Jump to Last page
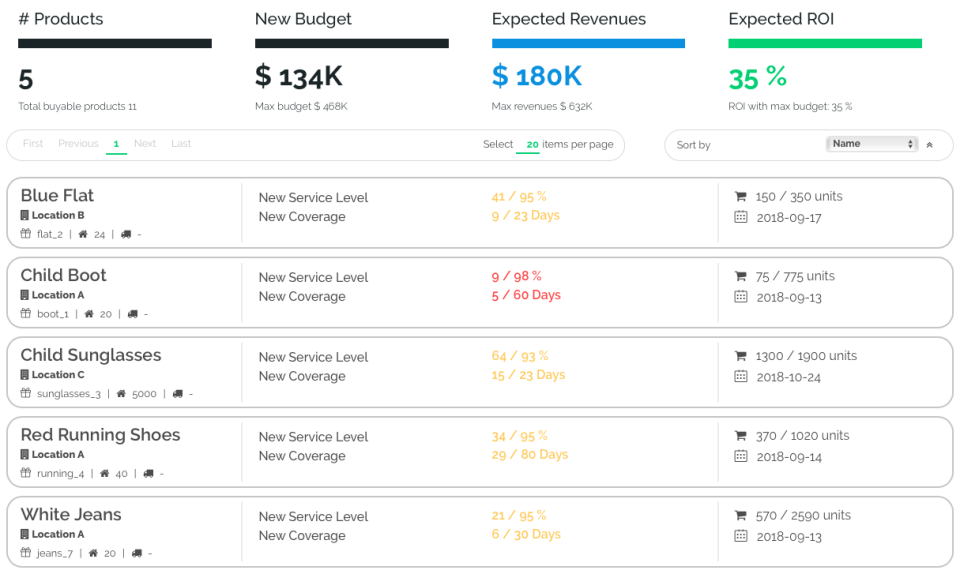The width and height of the screenshot is (960, 574). click(x=181, y=144)
